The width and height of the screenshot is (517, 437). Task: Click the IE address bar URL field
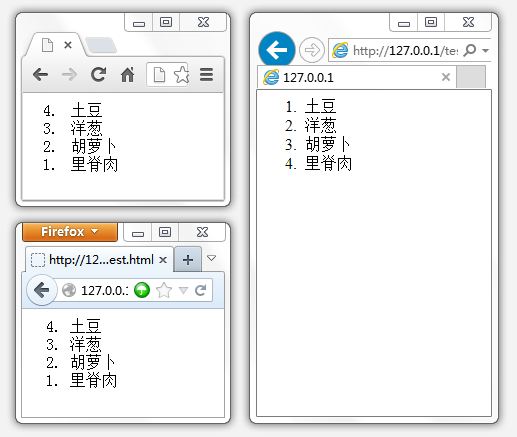405,51
